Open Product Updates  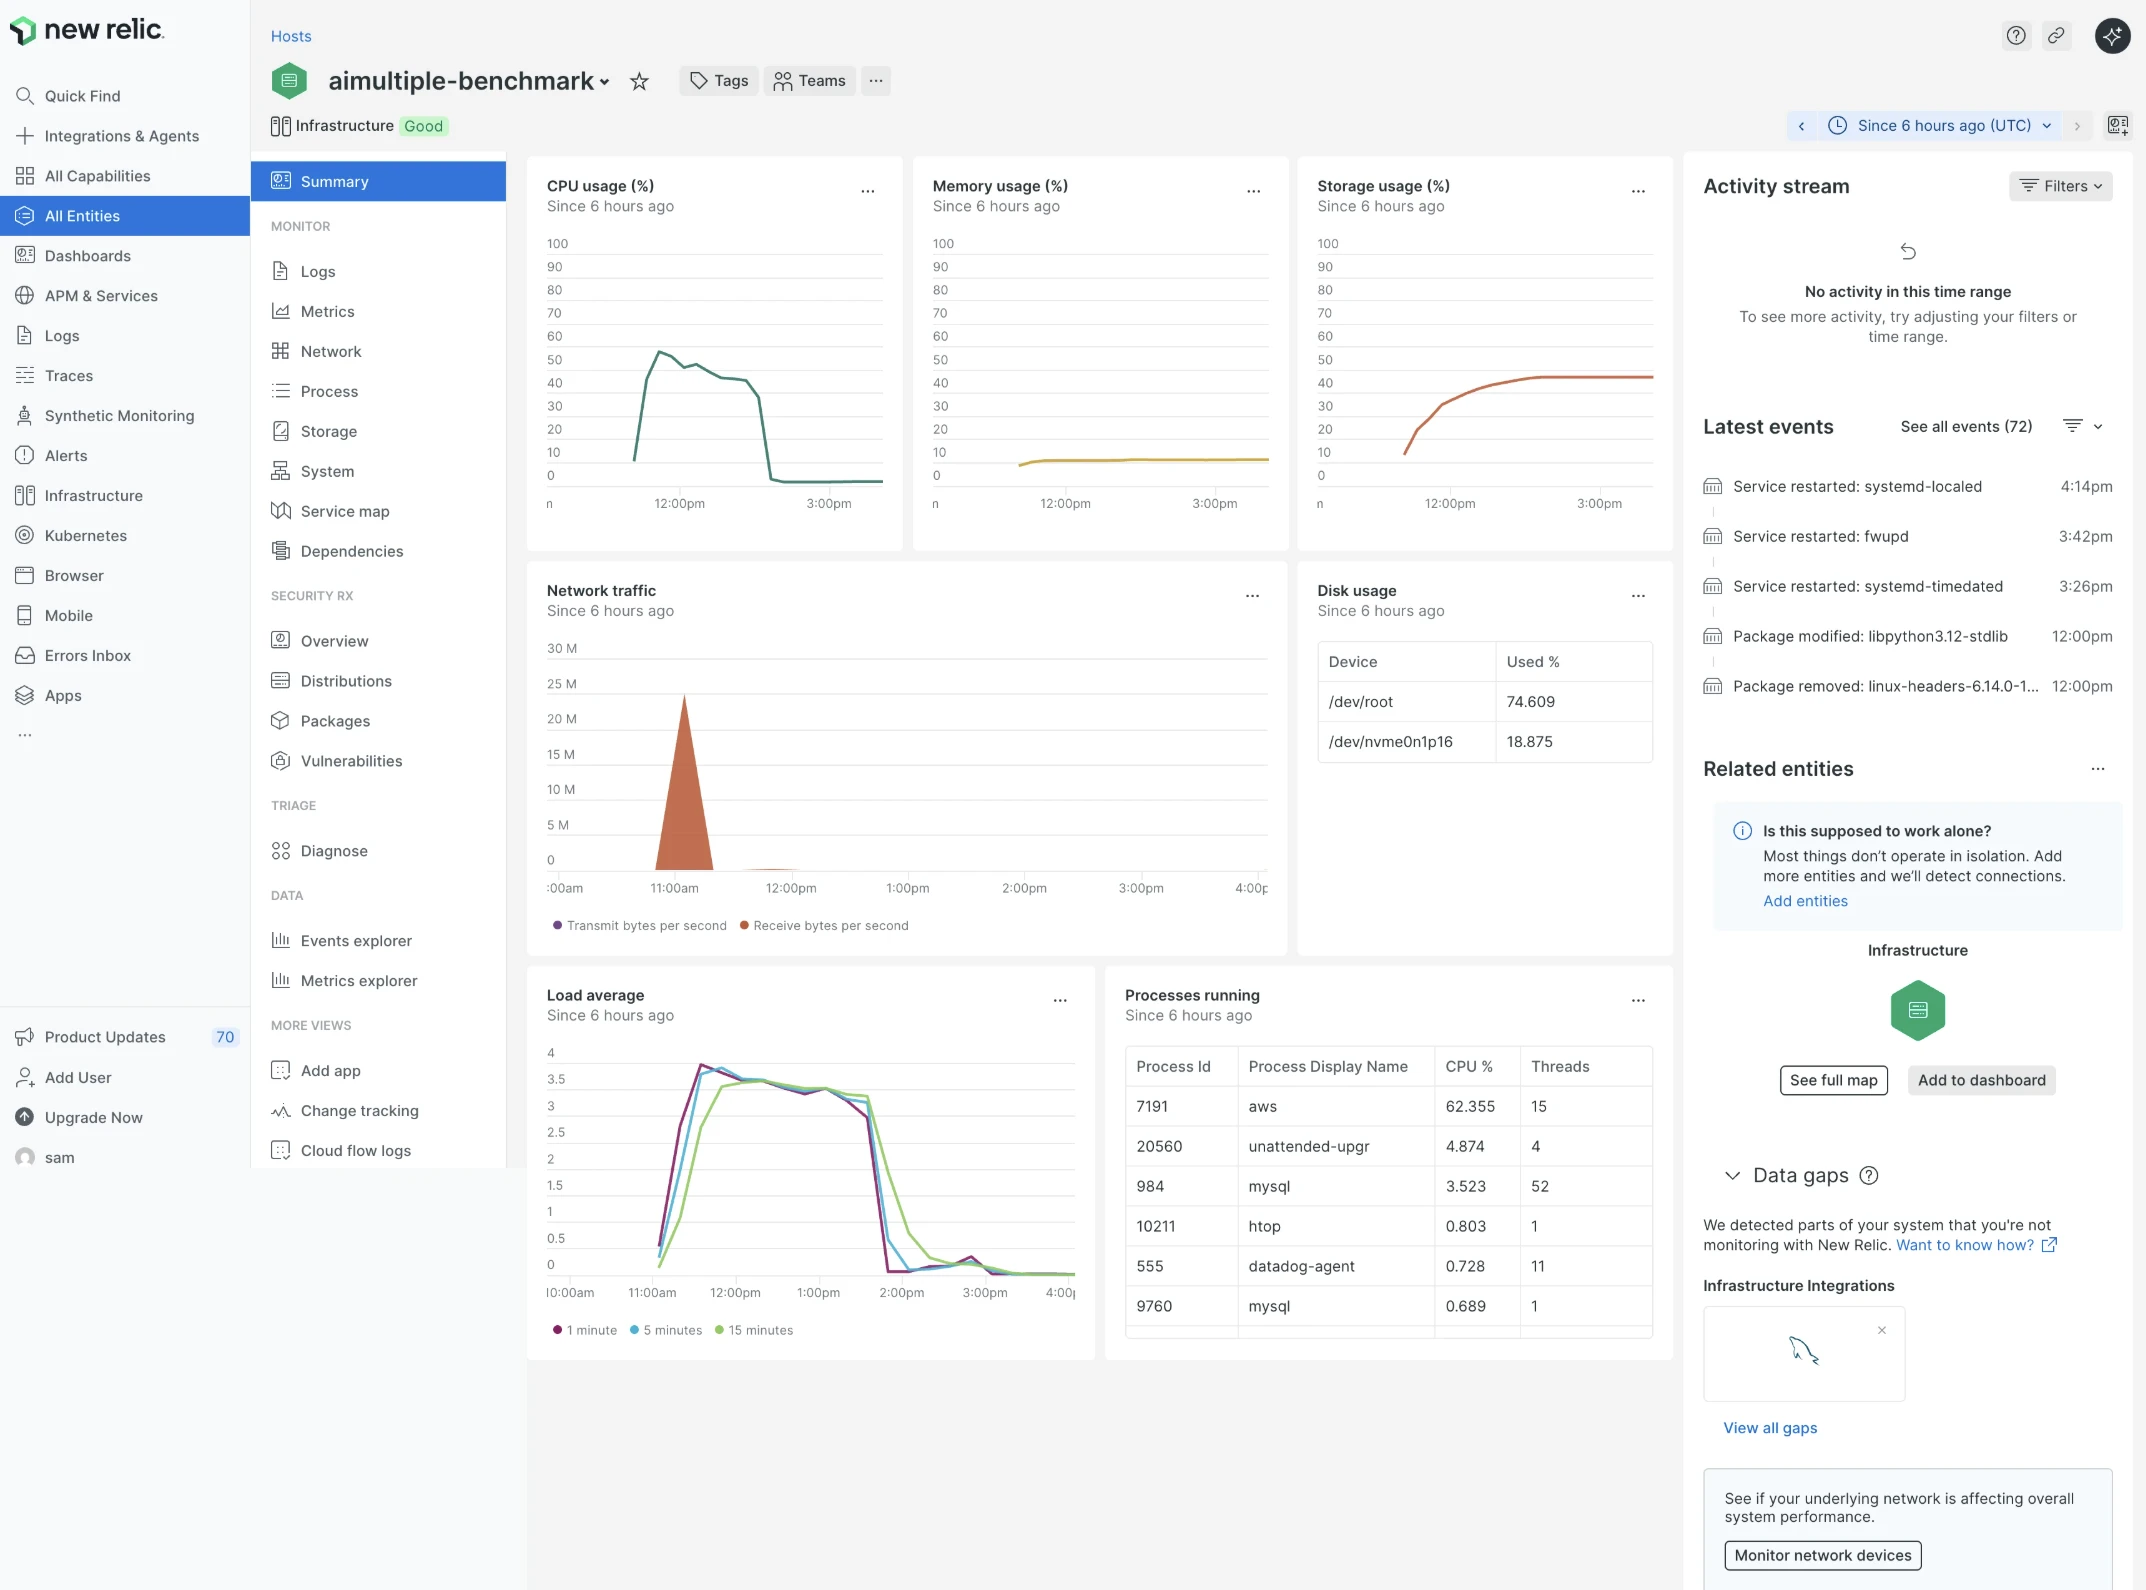coord(125,1037)
